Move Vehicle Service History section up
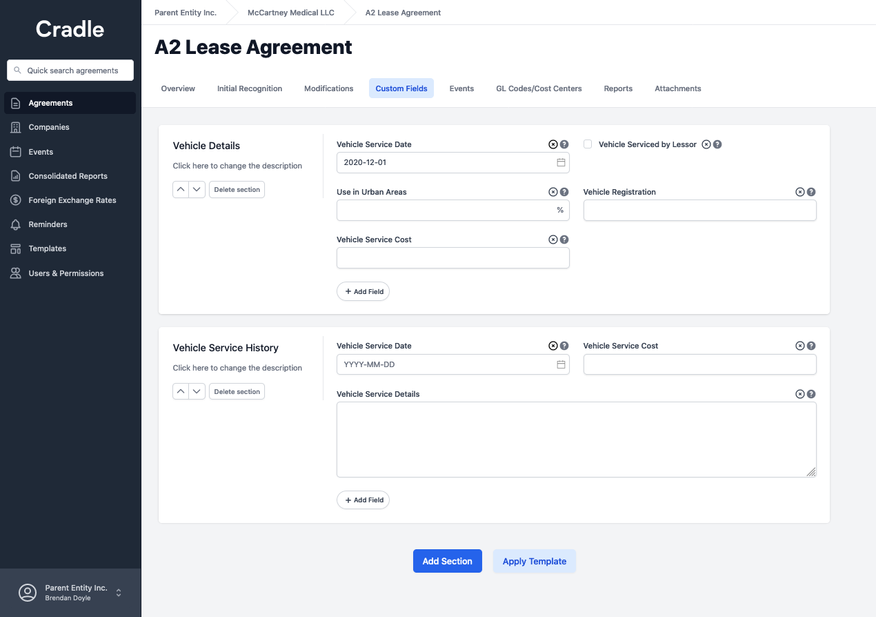The image size is (876, 617). [181, 391]
